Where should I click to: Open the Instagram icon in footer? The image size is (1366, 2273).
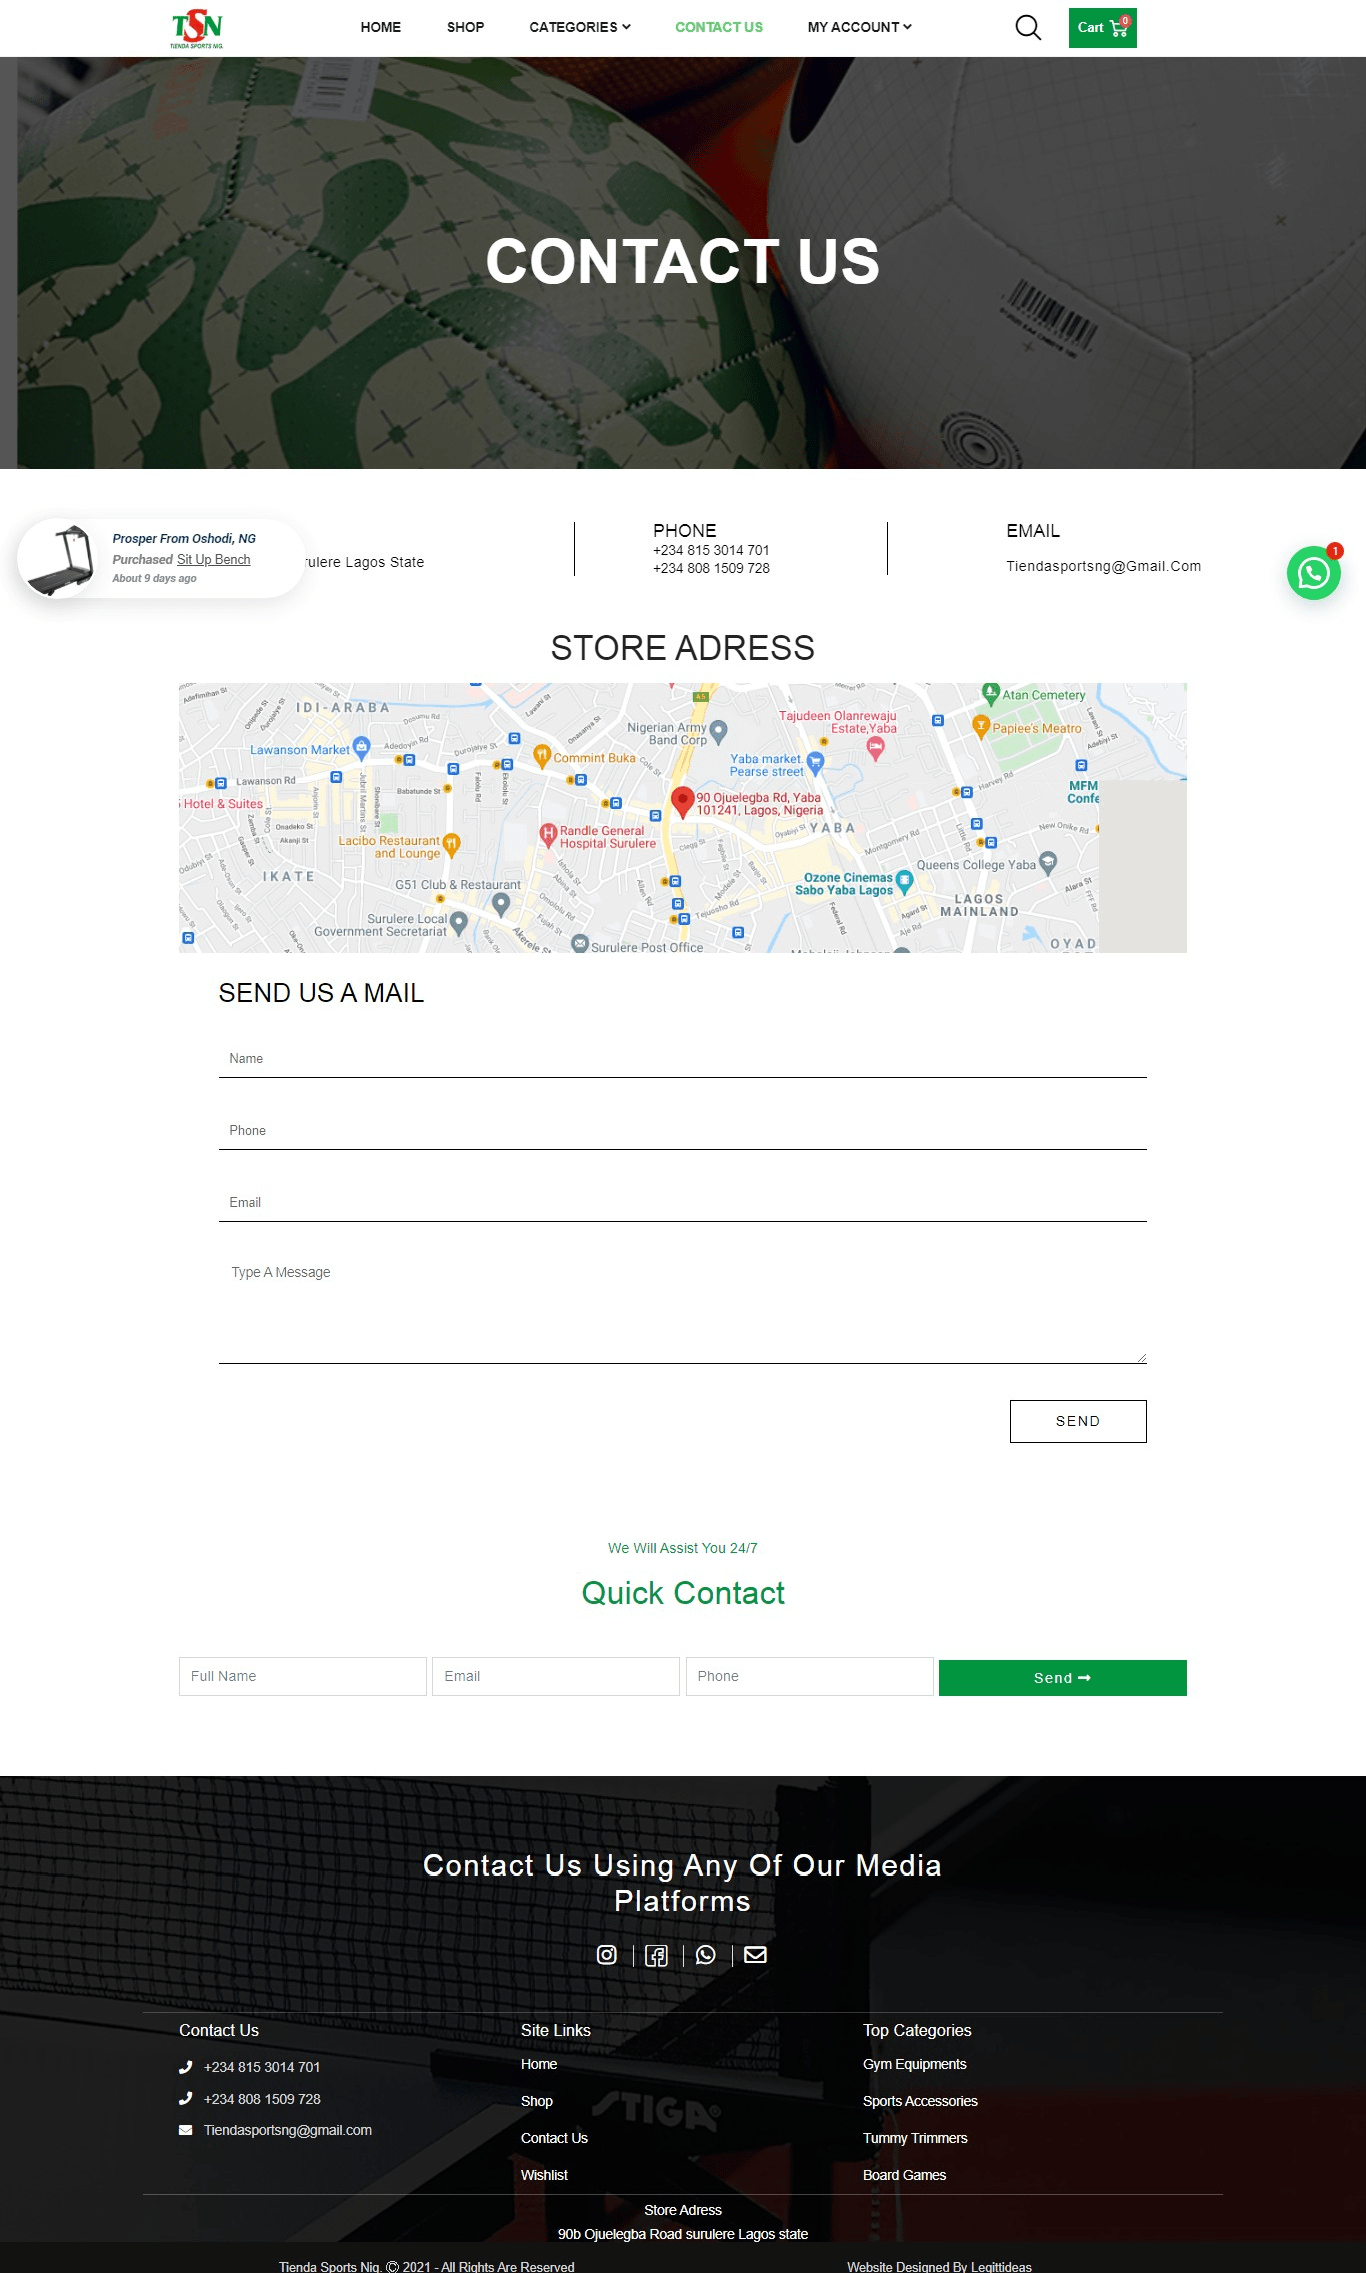(x=607, y=1955)
